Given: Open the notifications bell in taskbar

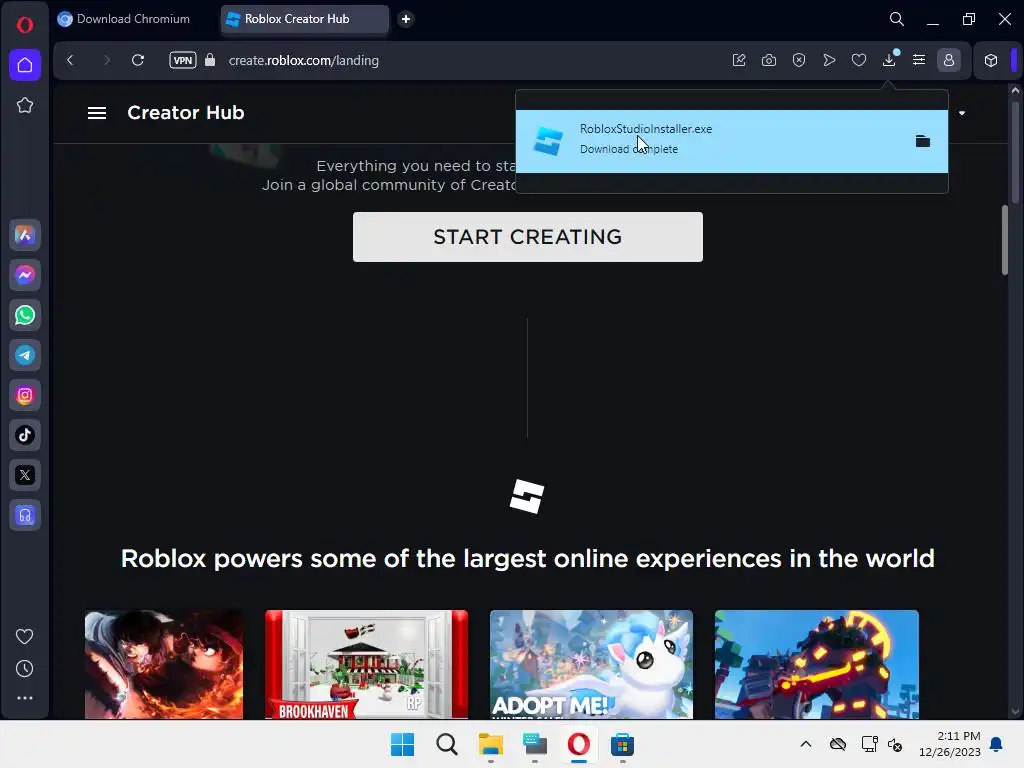Looking at the screenshot, I should 997,744.
